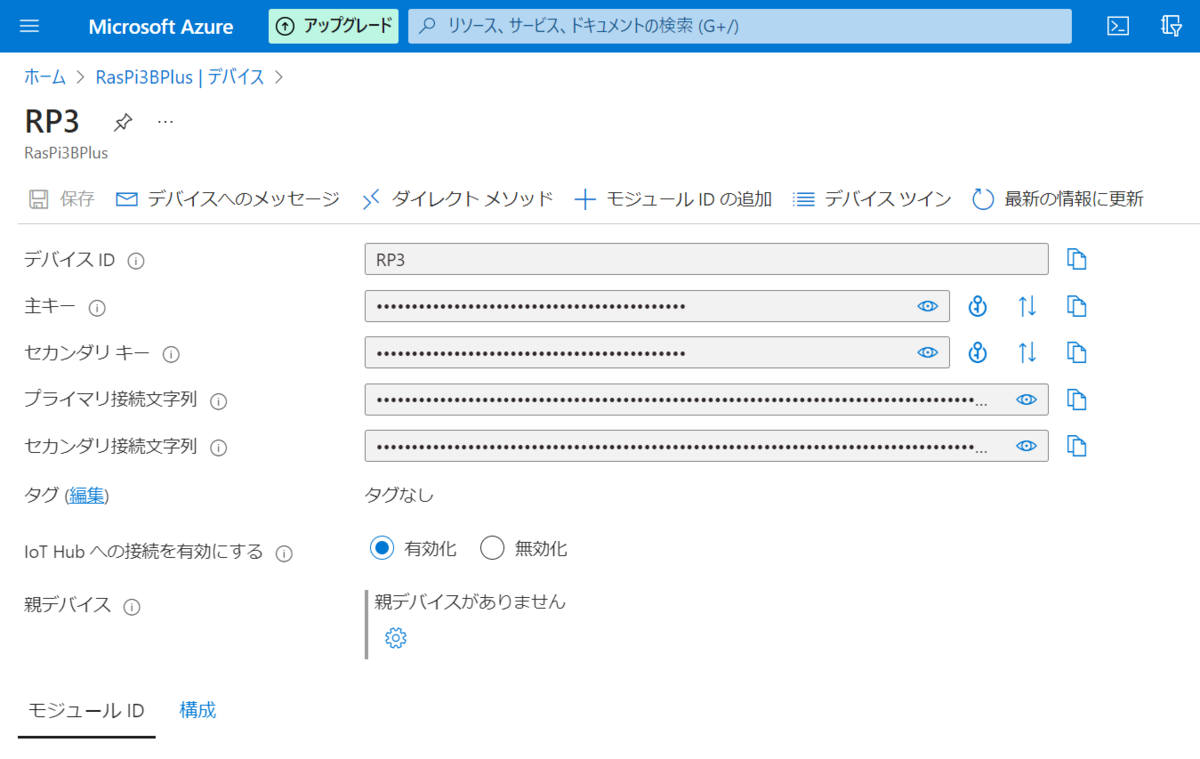Click the プライマリ接続文字列 masked field
Image resolution: width=1200 pixels, height=759 pixels.
click(707, 399)
